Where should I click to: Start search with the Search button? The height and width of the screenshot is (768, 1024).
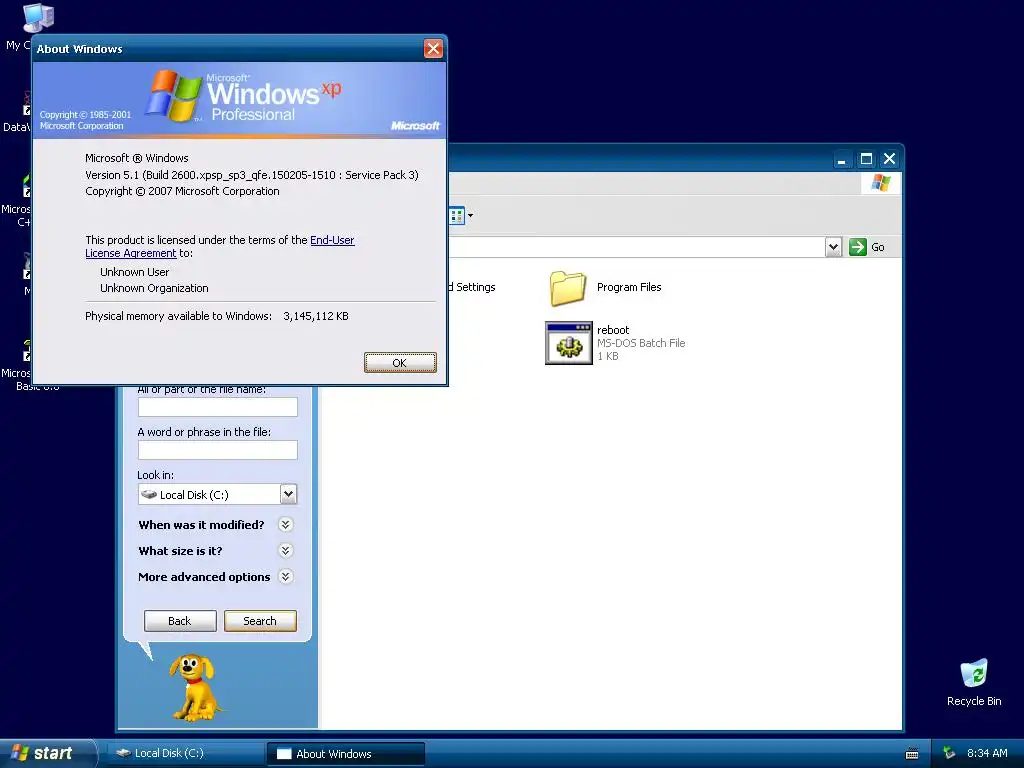coord(260,621)
